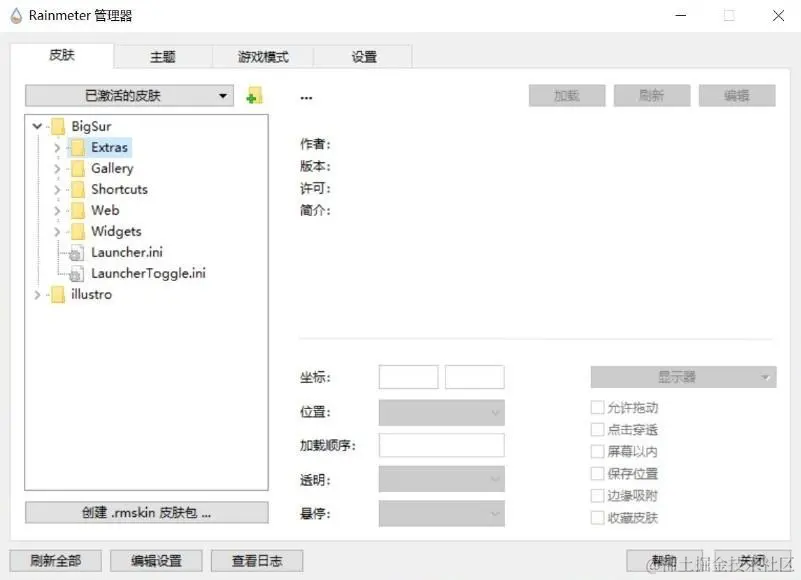Select the Extras tree item
Viewport: 801px width, 580px height.
[x=109, y=148]
